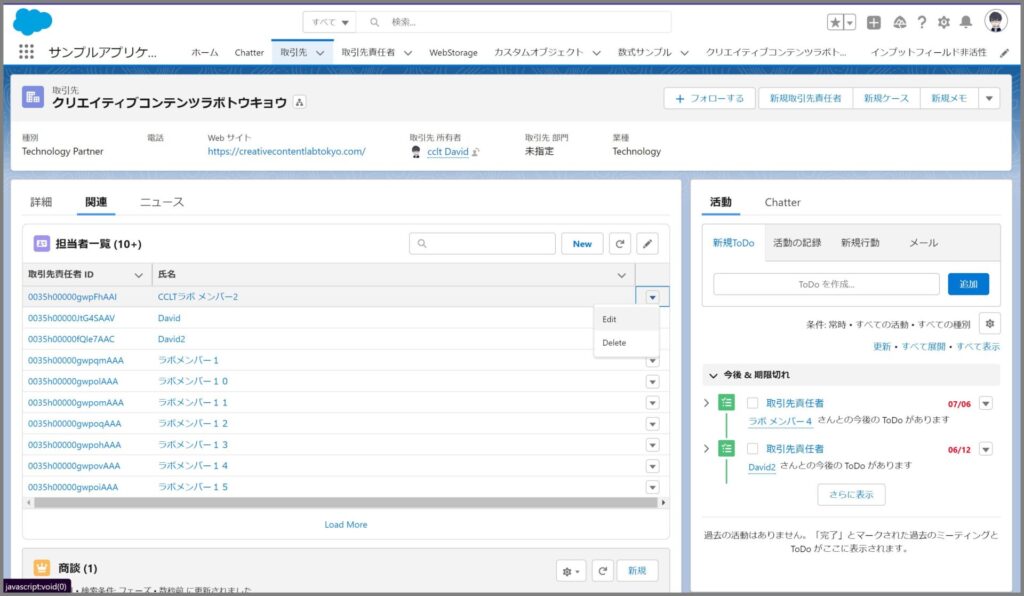The width and height of the screenshot is (1024, 596).
Task: Check the ToDo box for ラボ メンバー4
Action: pos(753,403)
